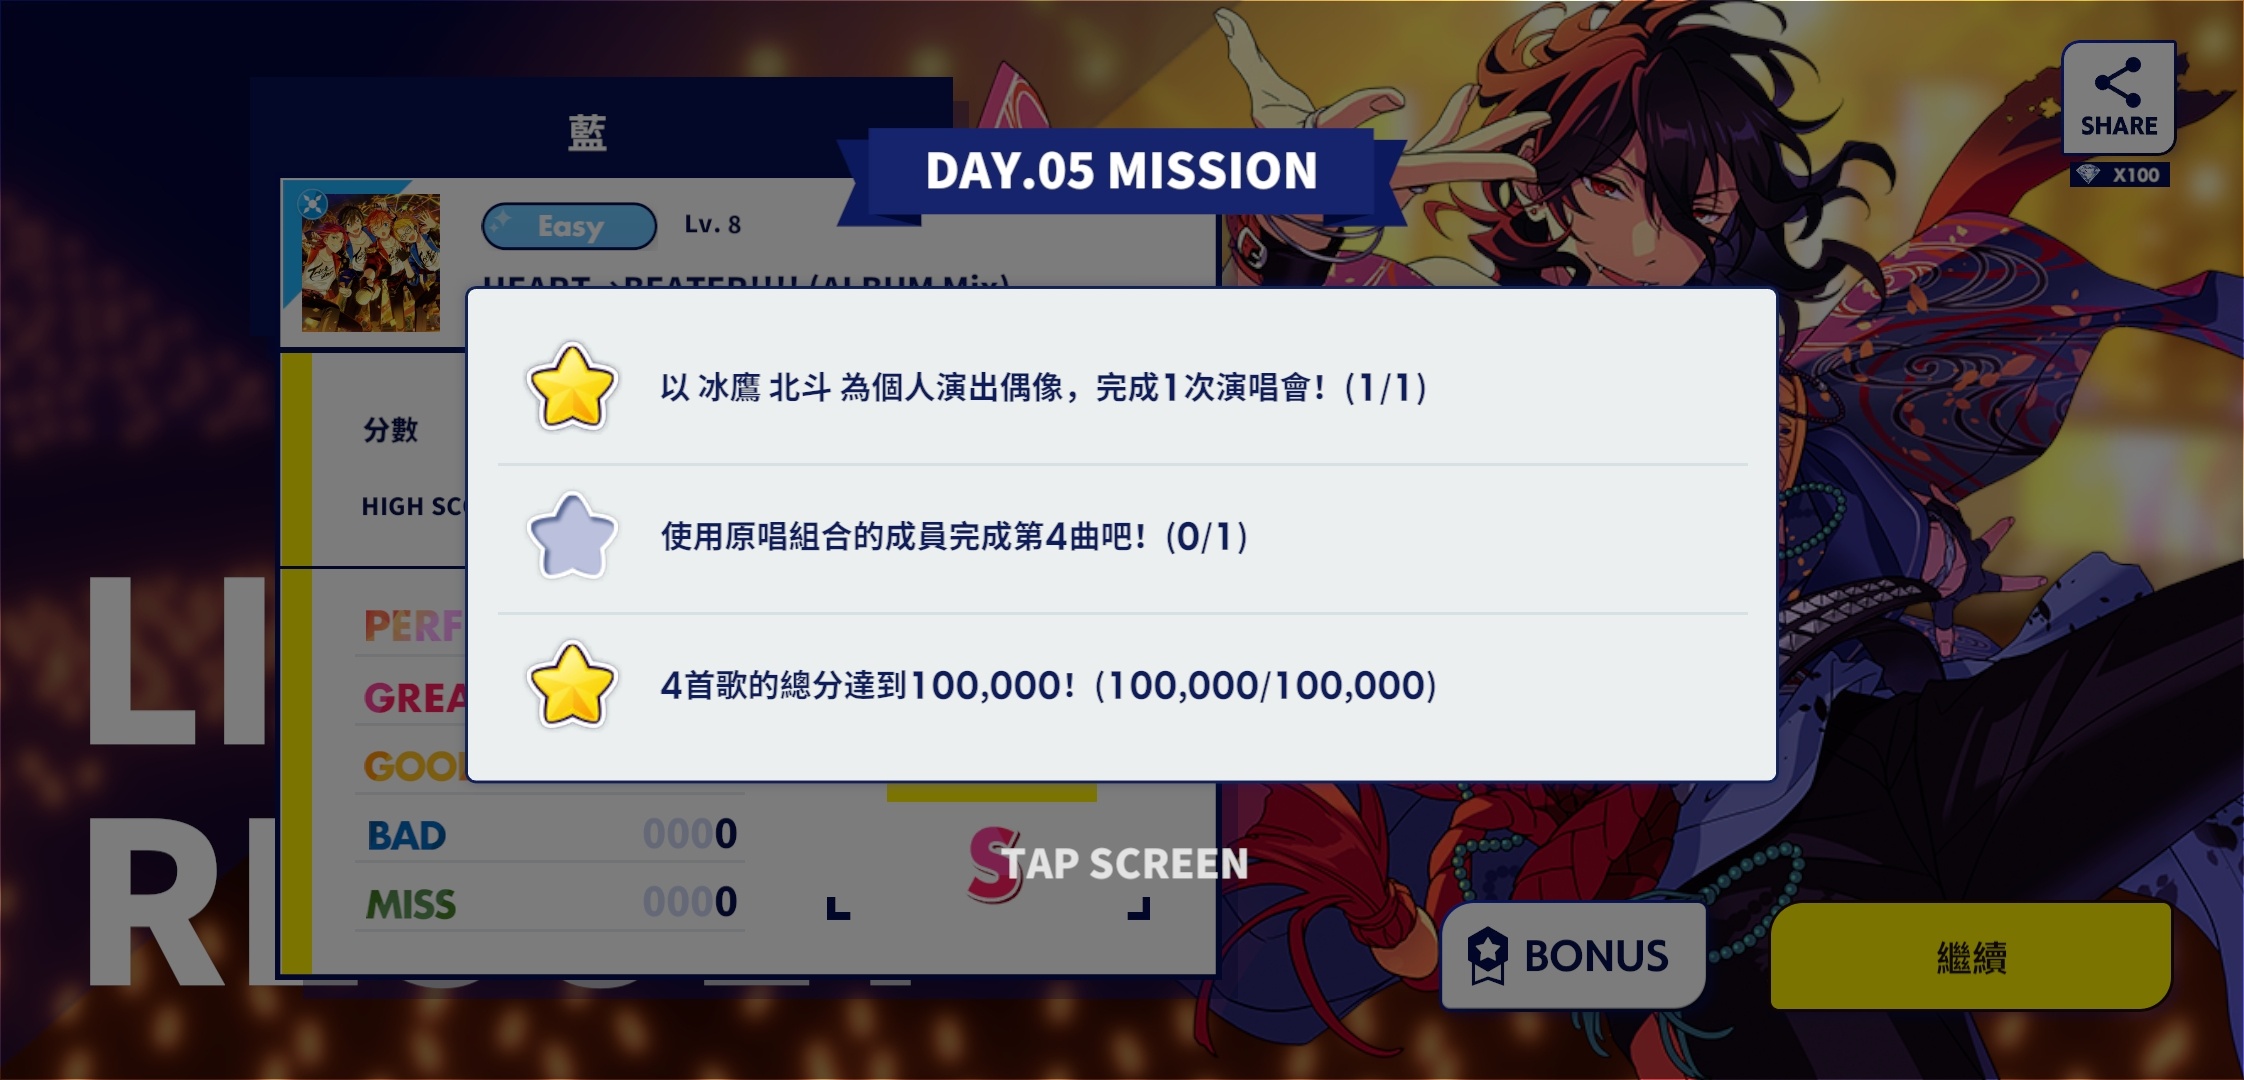Click the BAD count row
The width and height of the screenshot is (2244, 1080).
tap(551, 834)
